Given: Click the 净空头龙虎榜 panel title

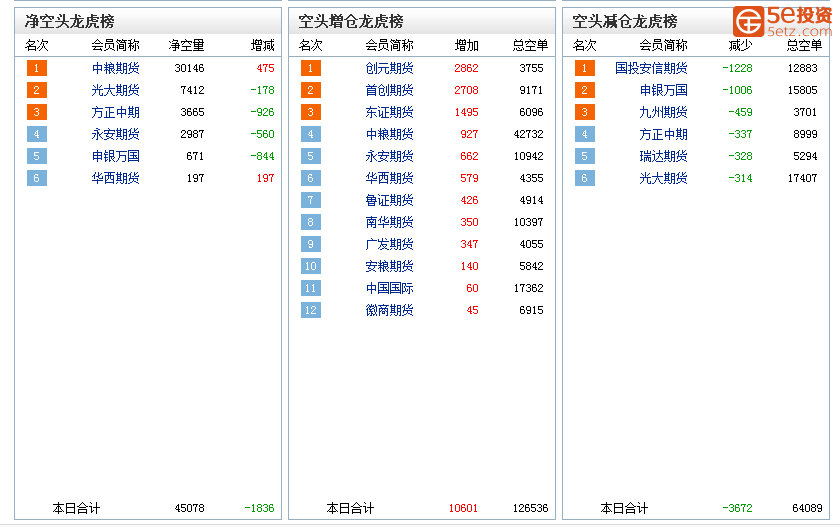Looking at the screenshot, I should [70, 21].
